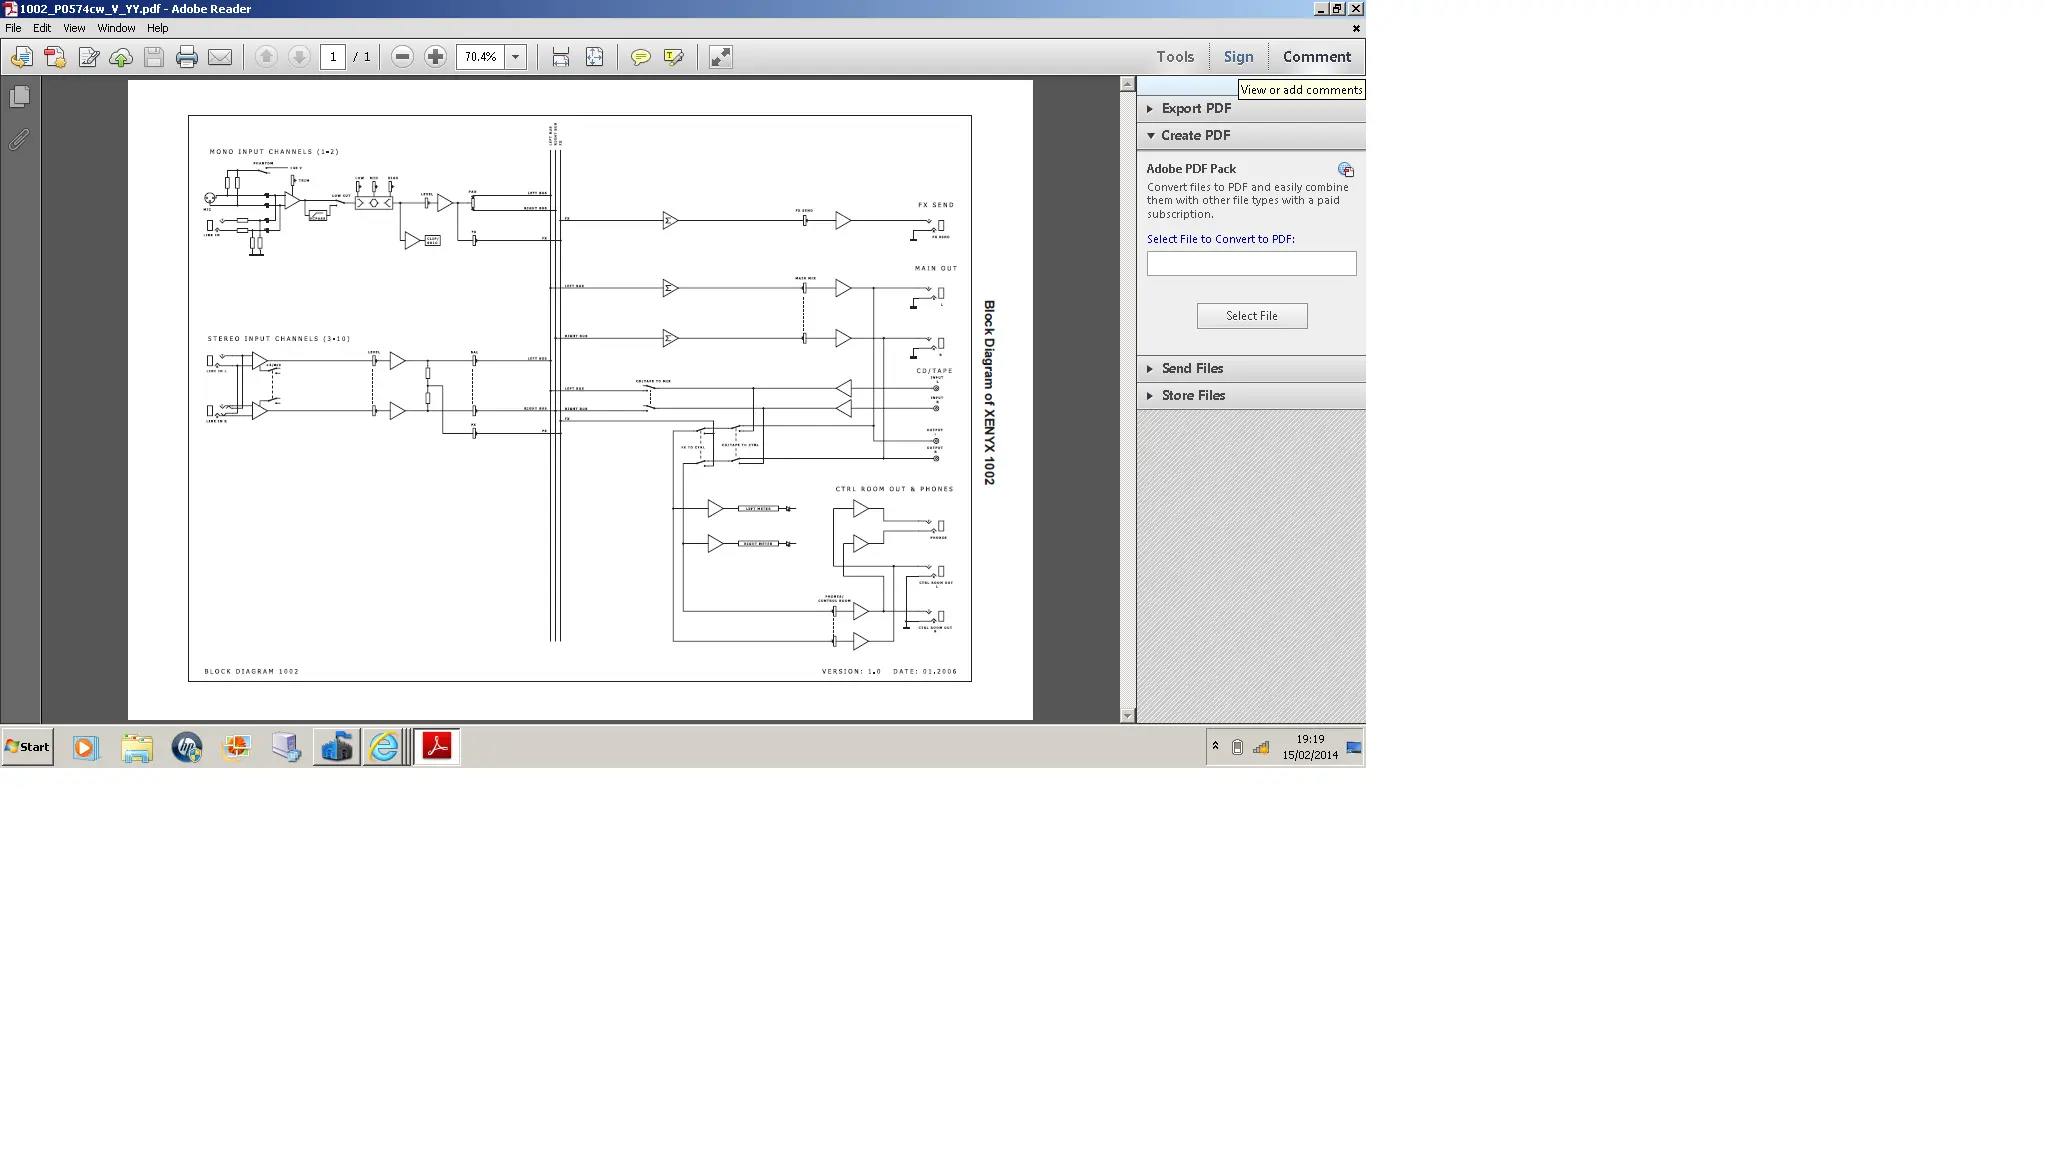Click the Save floppy disk icon

pyautogui.click(x=153, y=57)
